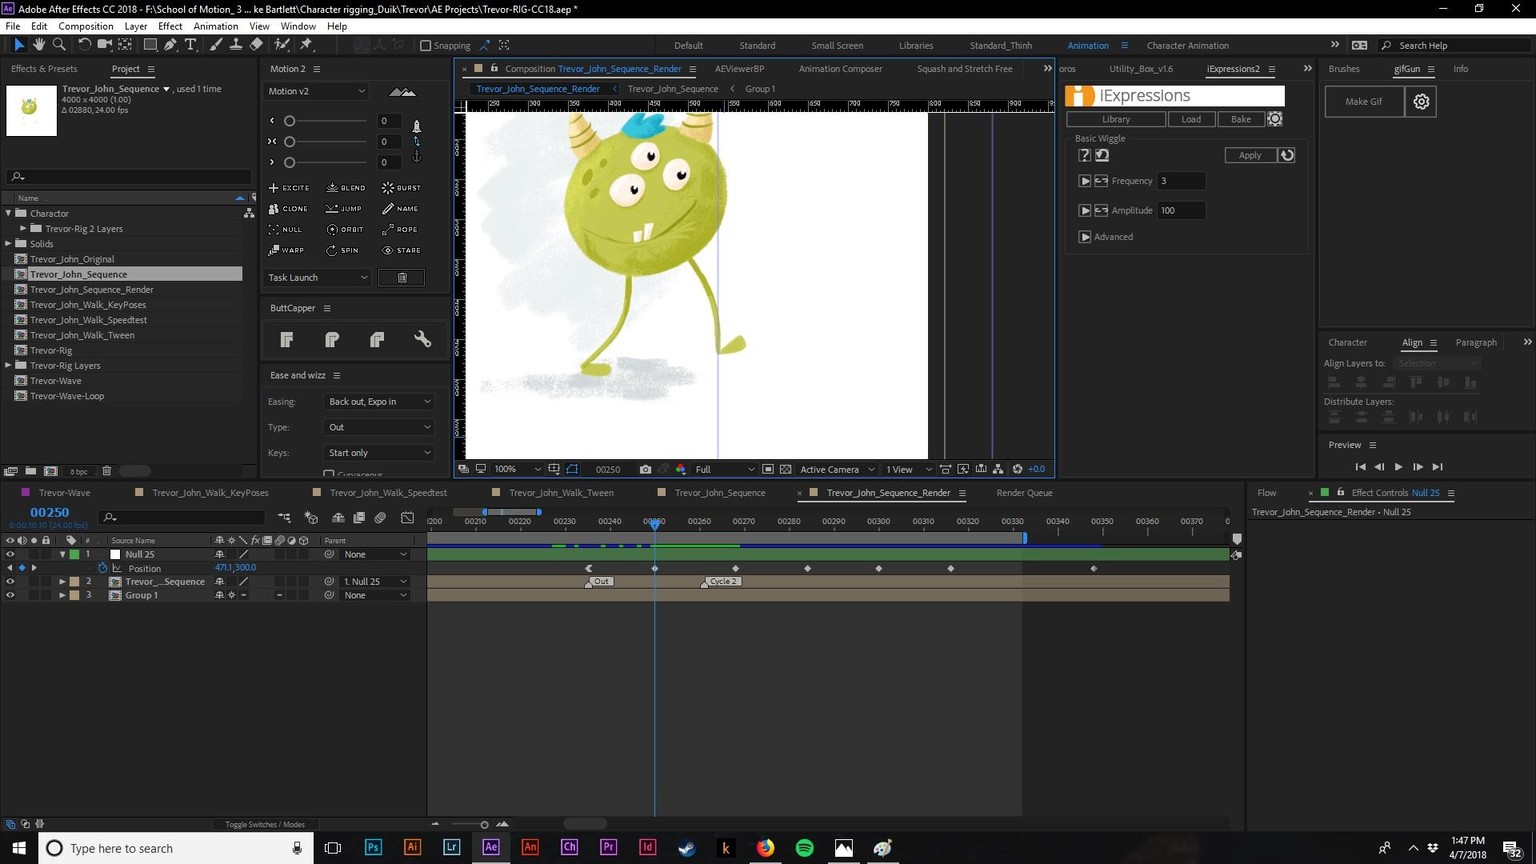The height and width of the screenshot is (864, 1536).
Task: Expand the Solids folder
Action: click(9, 244)
